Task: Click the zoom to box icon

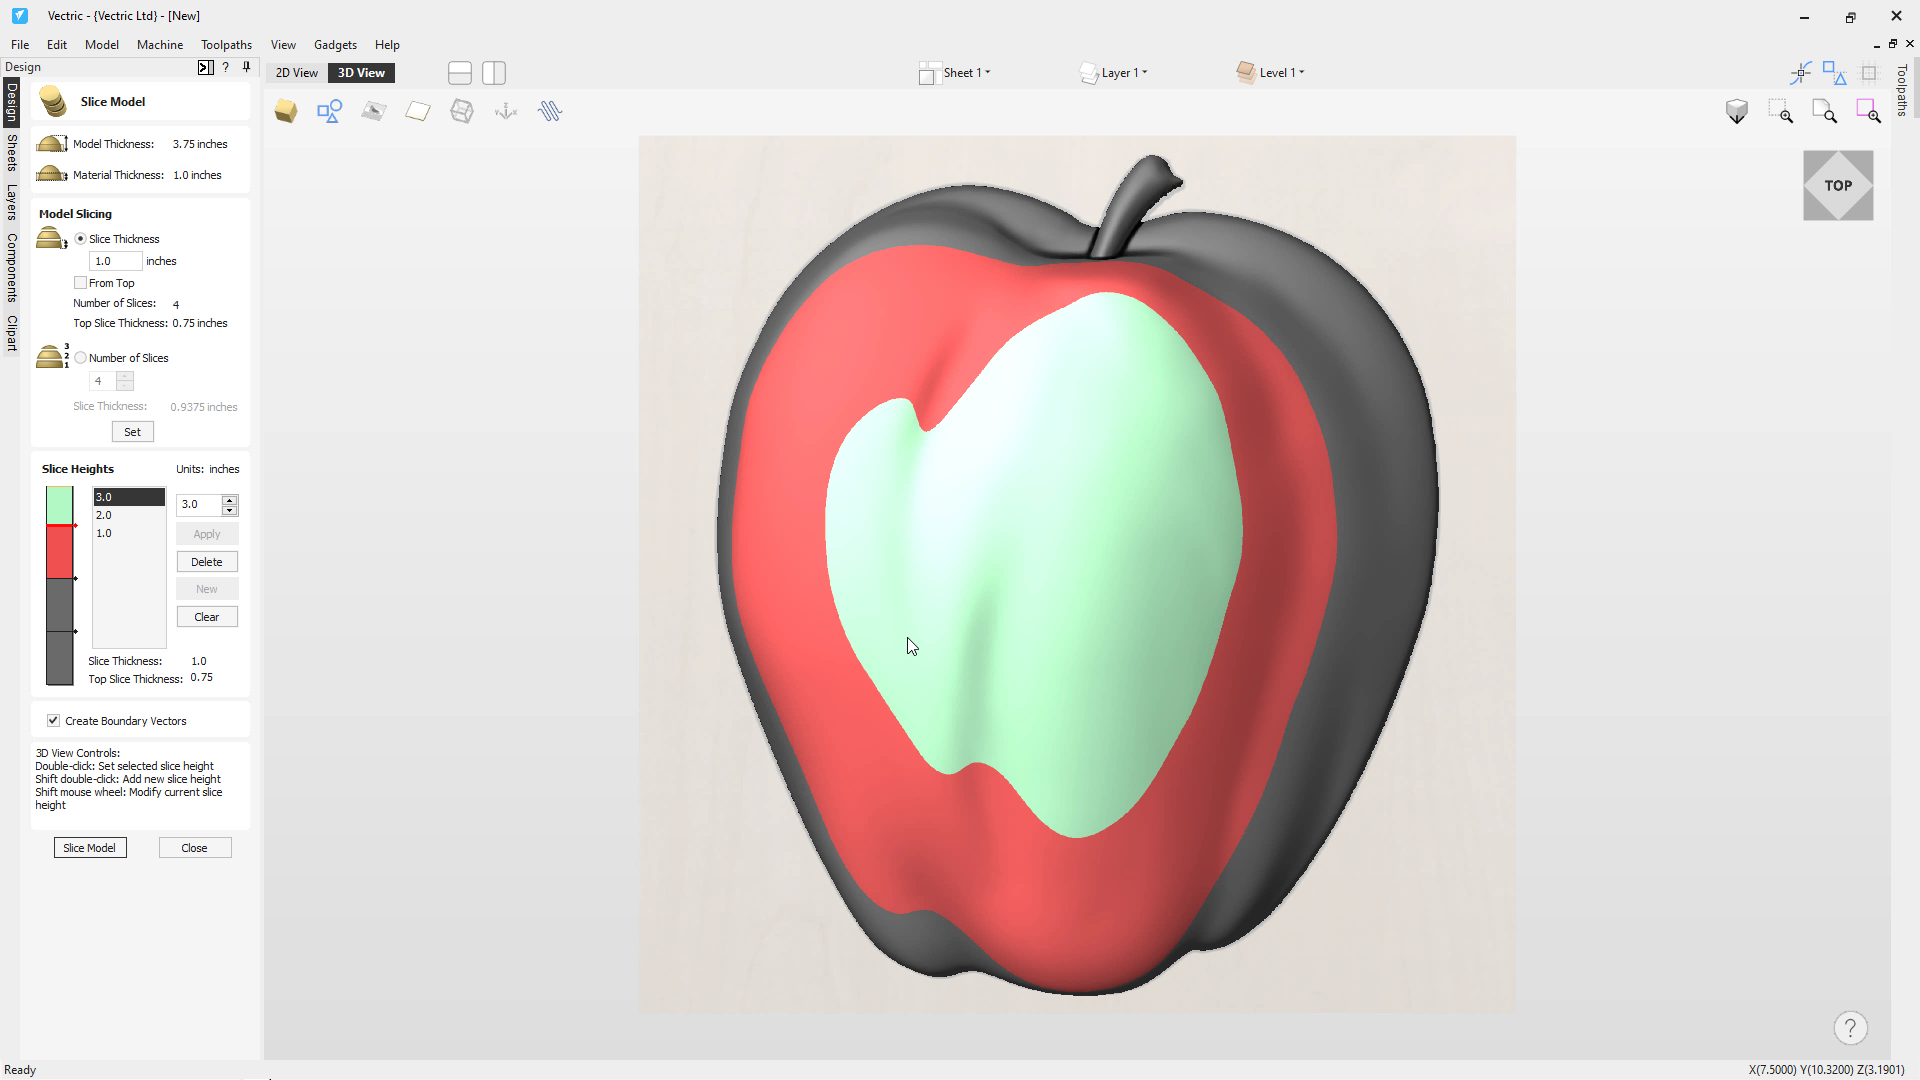Action: [1780, 111]
